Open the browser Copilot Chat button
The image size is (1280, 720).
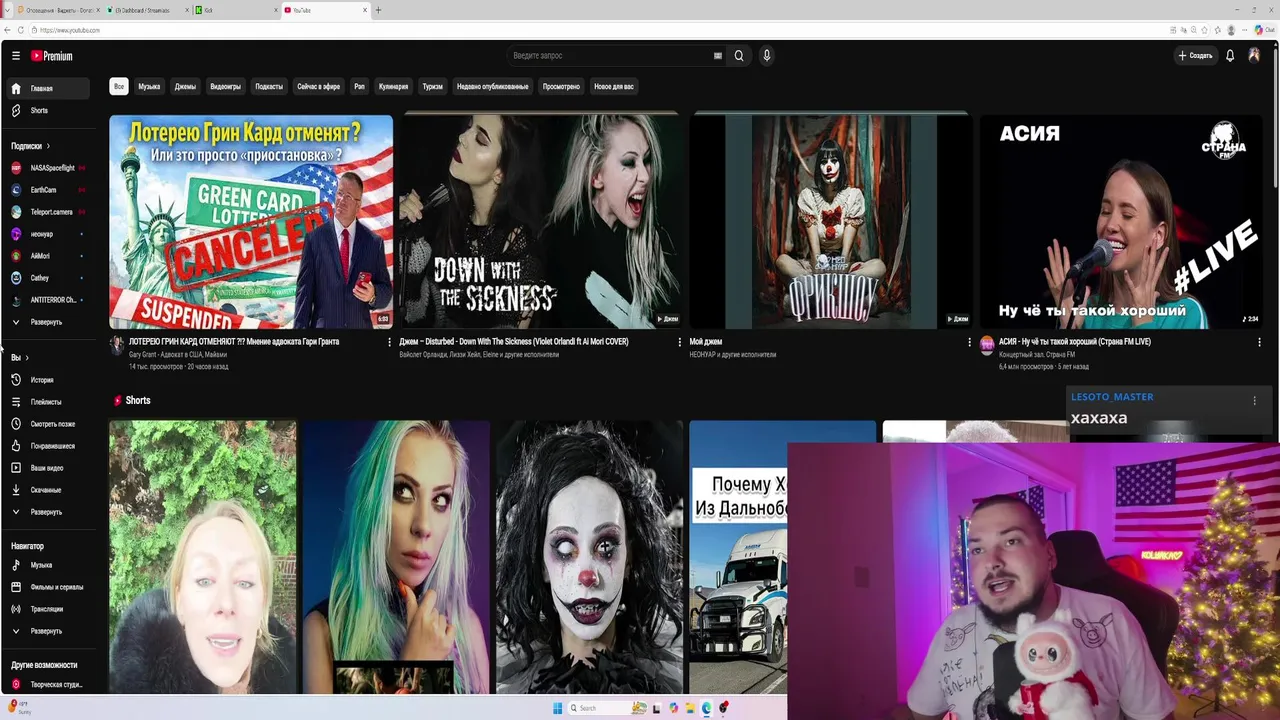(x=1264, y=30)
